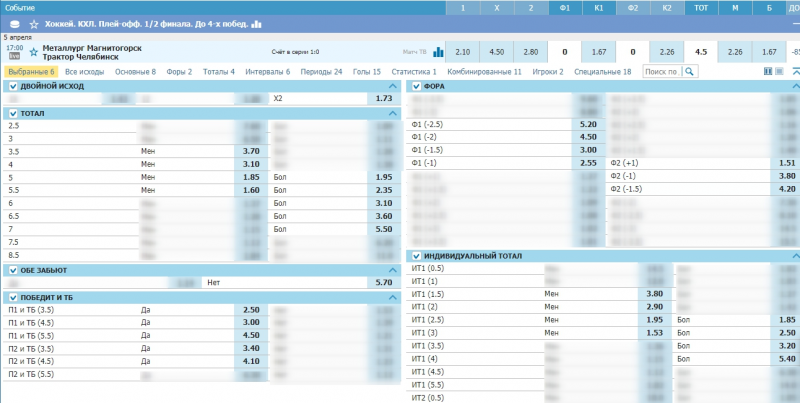Switch to single-column layout view
This screenshot has width=800, height=403.
tap(780, 72)
